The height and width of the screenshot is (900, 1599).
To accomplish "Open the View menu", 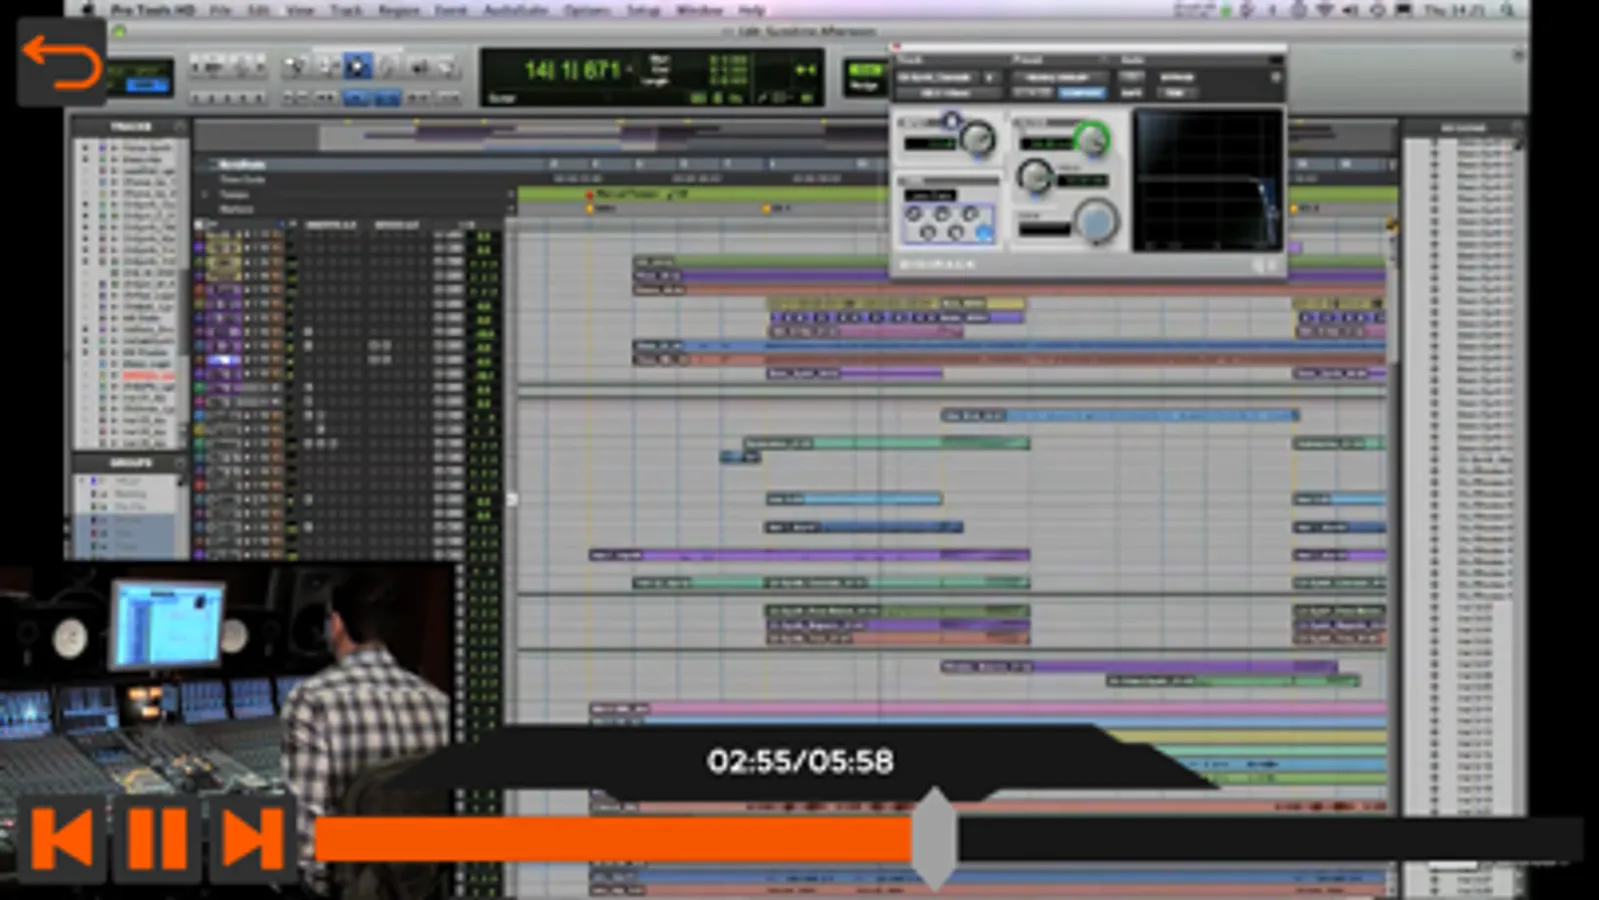I will (300, 10).
